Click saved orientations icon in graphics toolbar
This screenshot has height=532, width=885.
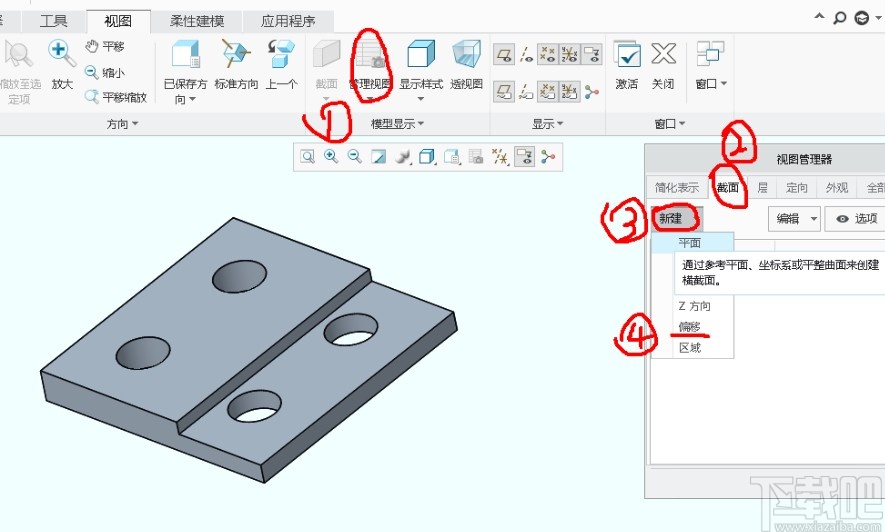click(x=452, y=157)
